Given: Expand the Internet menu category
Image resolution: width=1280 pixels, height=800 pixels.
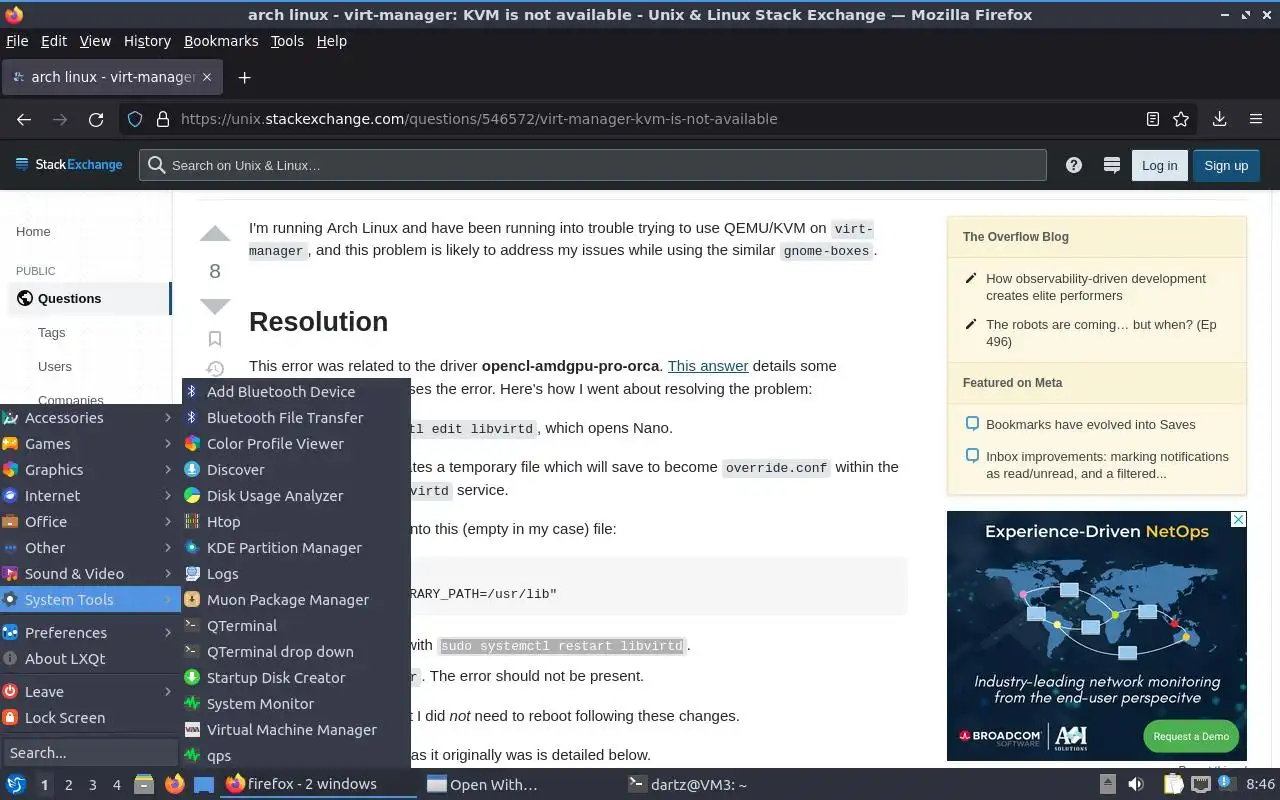Looking at the screenshot, I should (x=90, y=496).
